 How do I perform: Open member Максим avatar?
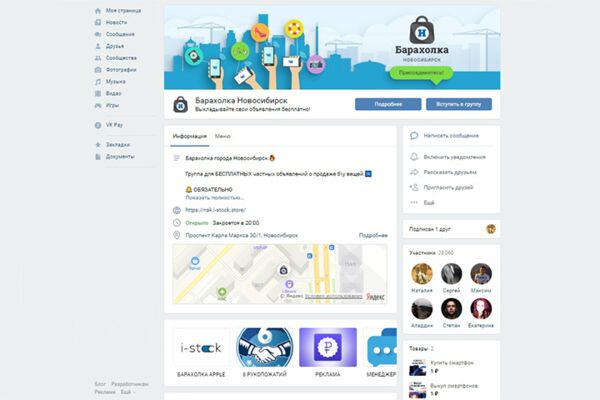coord(481,274)
